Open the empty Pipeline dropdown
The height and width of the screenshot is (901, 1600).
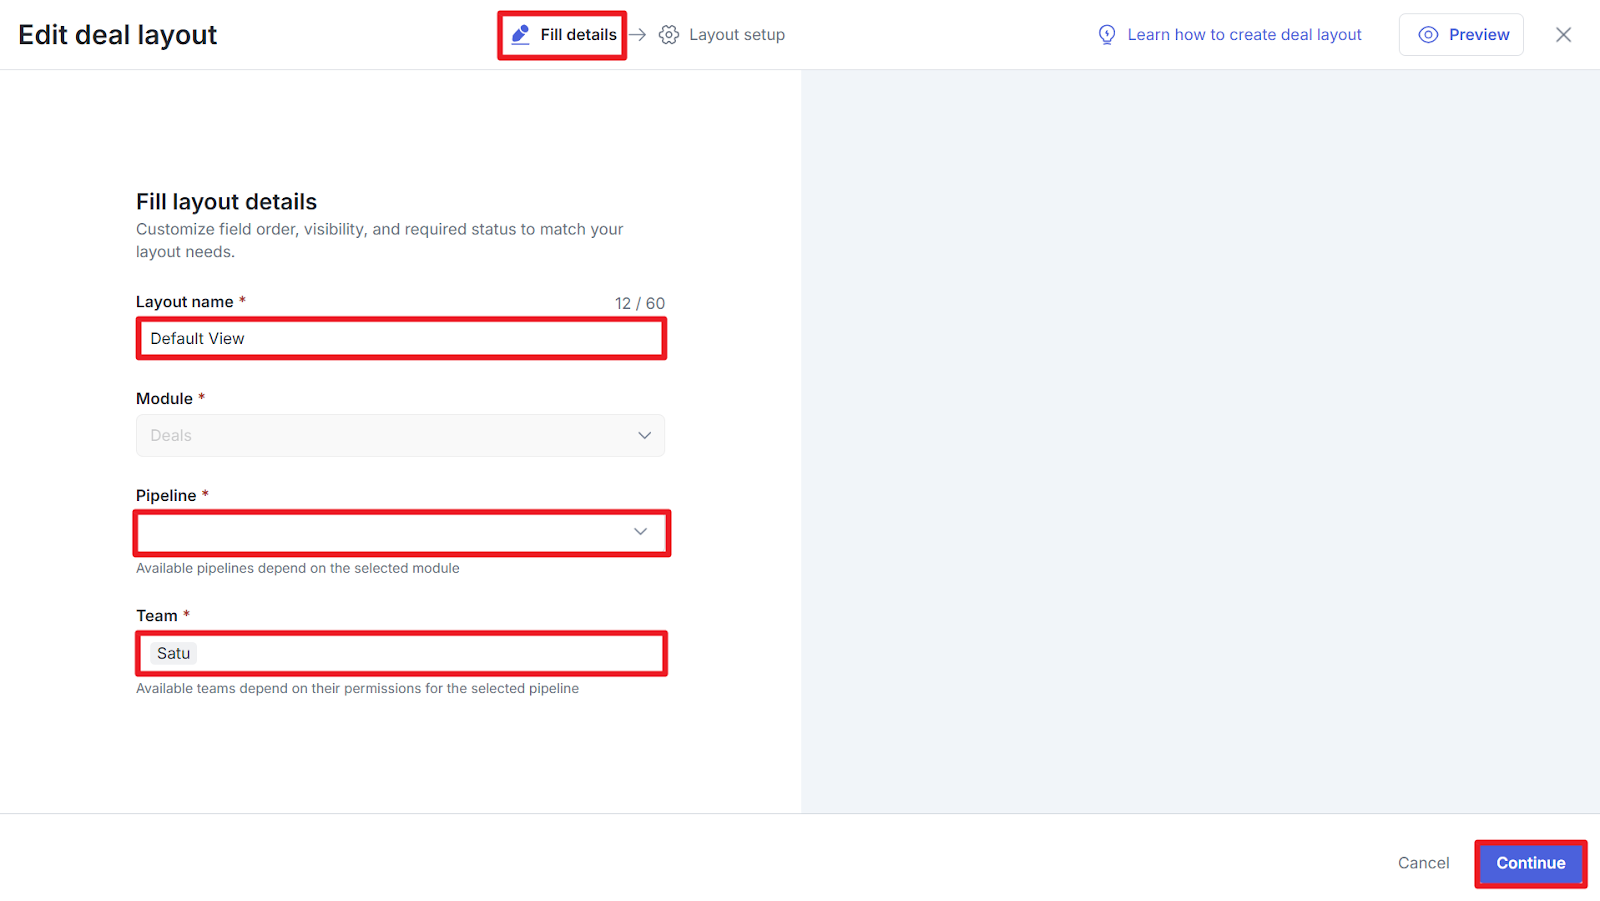400,532
